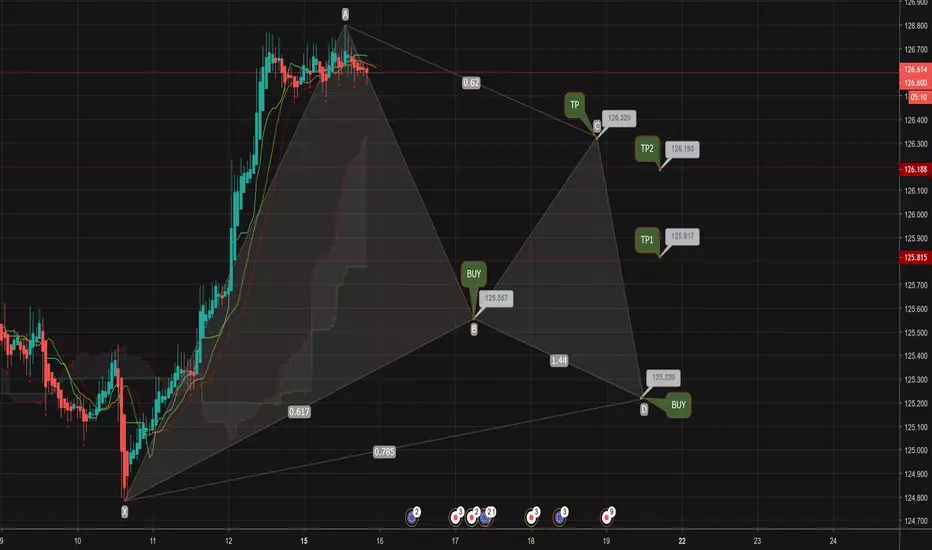Click the Japan flag event badged 9
The height and width of the screenshot is (550, 932).
coord(606,518)
